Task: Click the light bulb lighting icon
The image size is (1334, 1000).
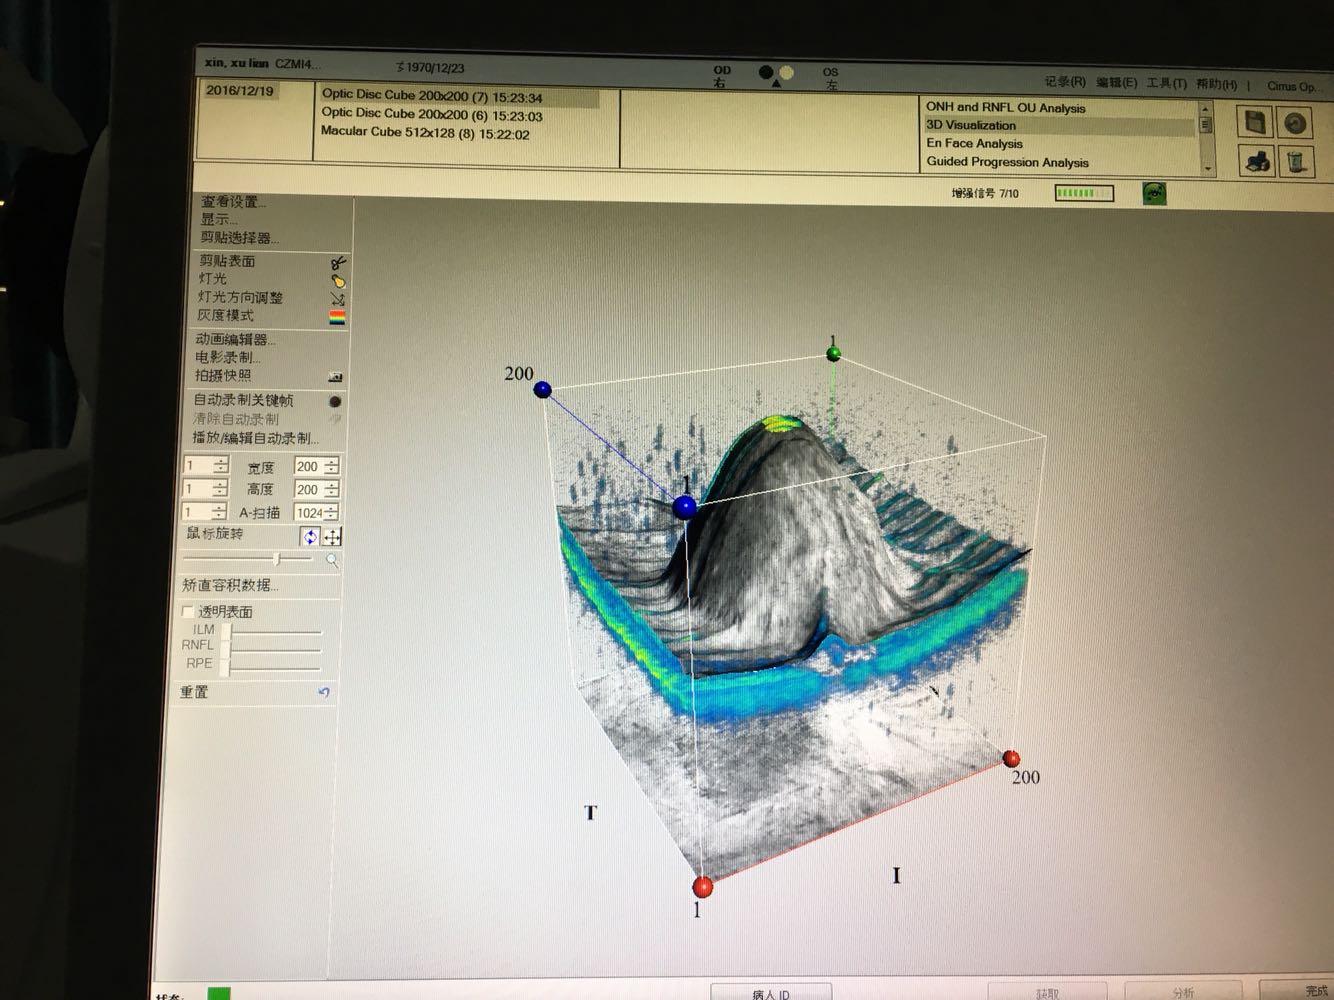Action: (338, 280)
